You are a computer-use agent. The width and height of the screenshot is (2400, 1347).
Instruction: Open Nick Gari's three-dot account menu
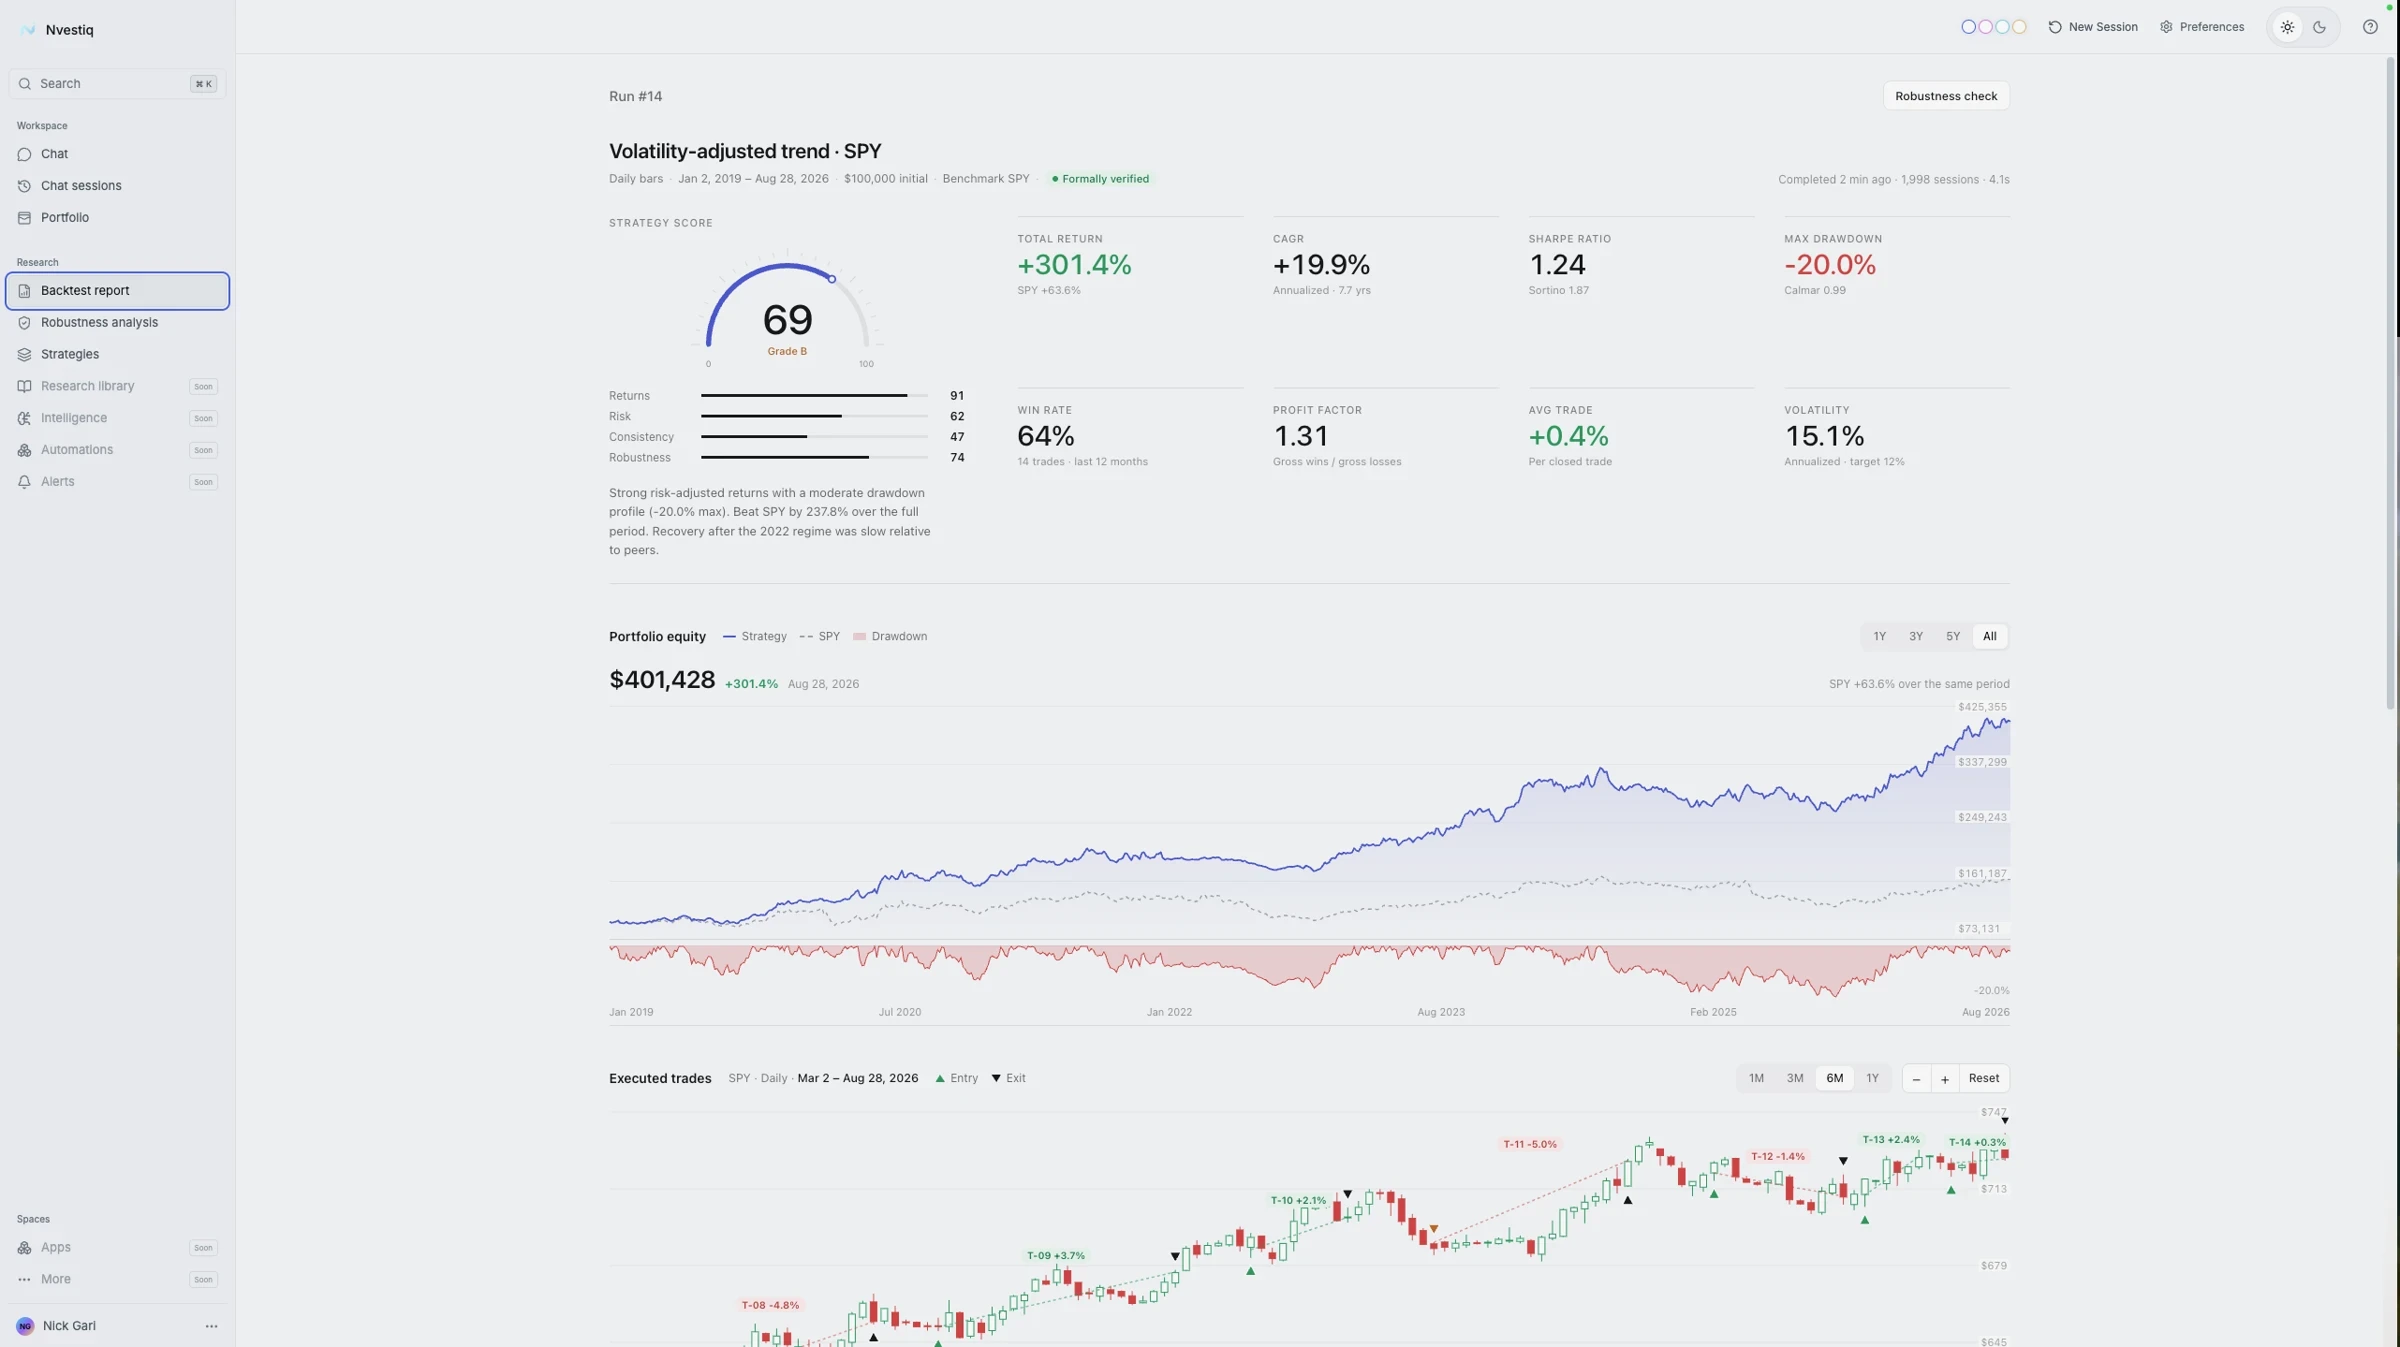click(211, 1327)
